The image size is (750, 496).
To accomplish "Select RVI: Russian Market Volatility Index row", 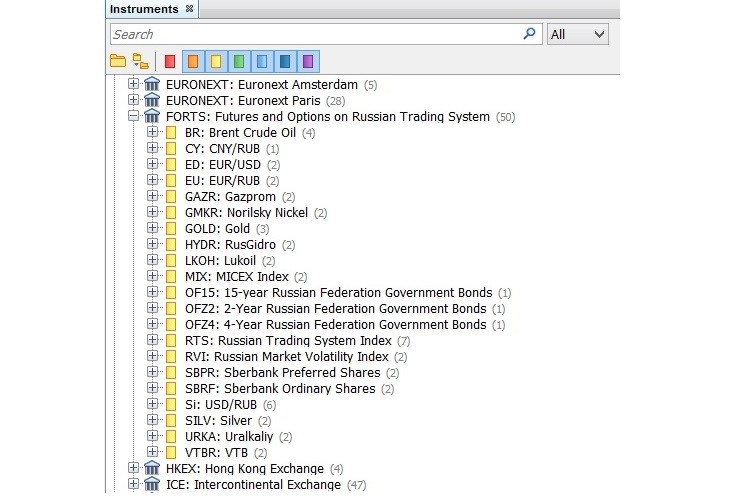I will click(287, 356).
